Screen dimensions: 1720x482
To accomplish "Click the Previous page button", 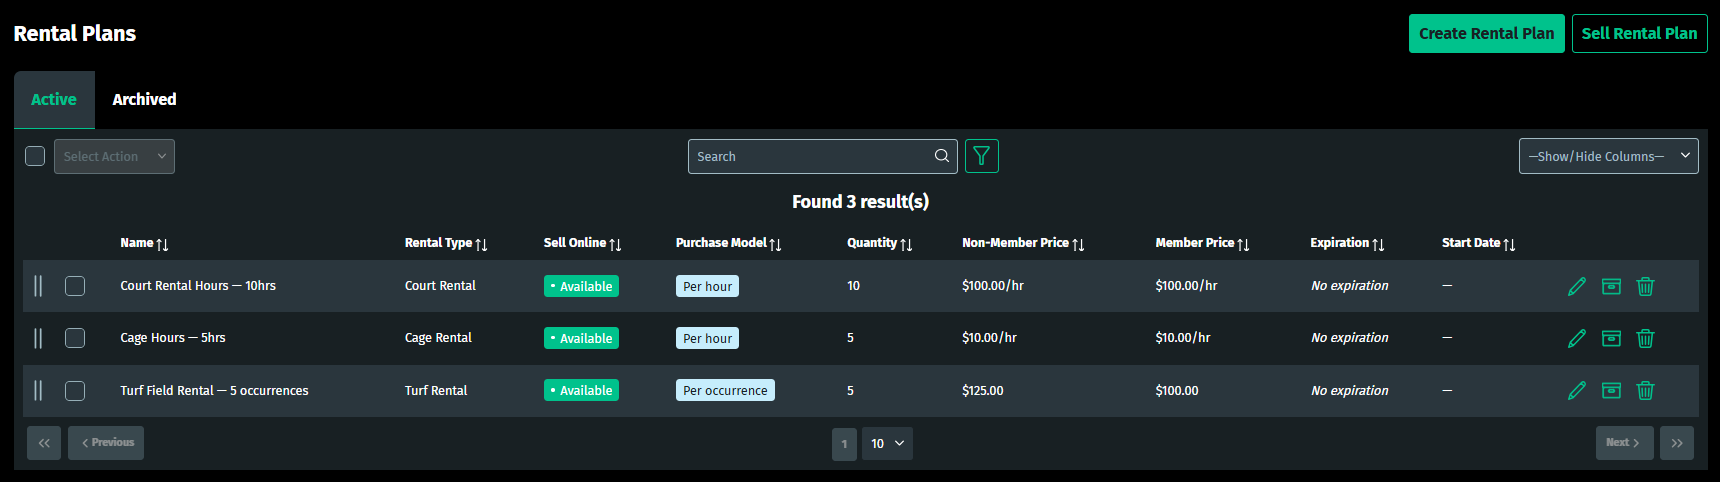I will point(106,443).
